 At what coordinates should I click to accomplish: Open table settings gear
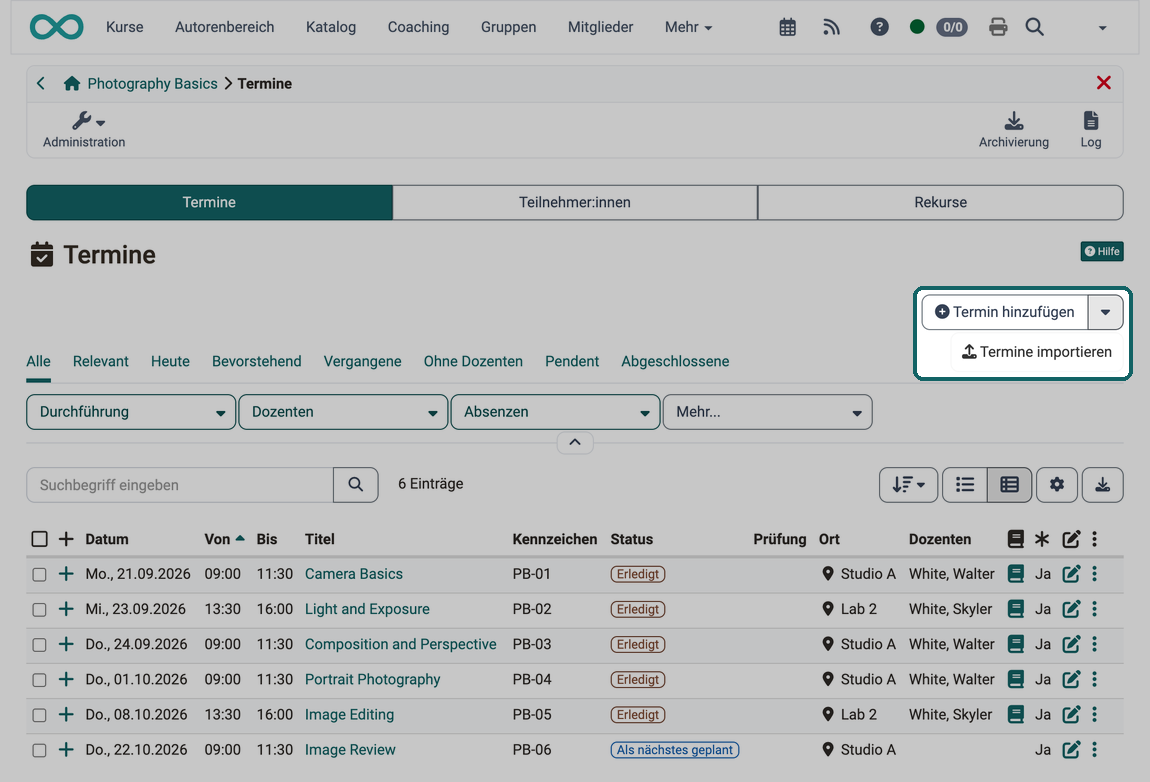1056,485
